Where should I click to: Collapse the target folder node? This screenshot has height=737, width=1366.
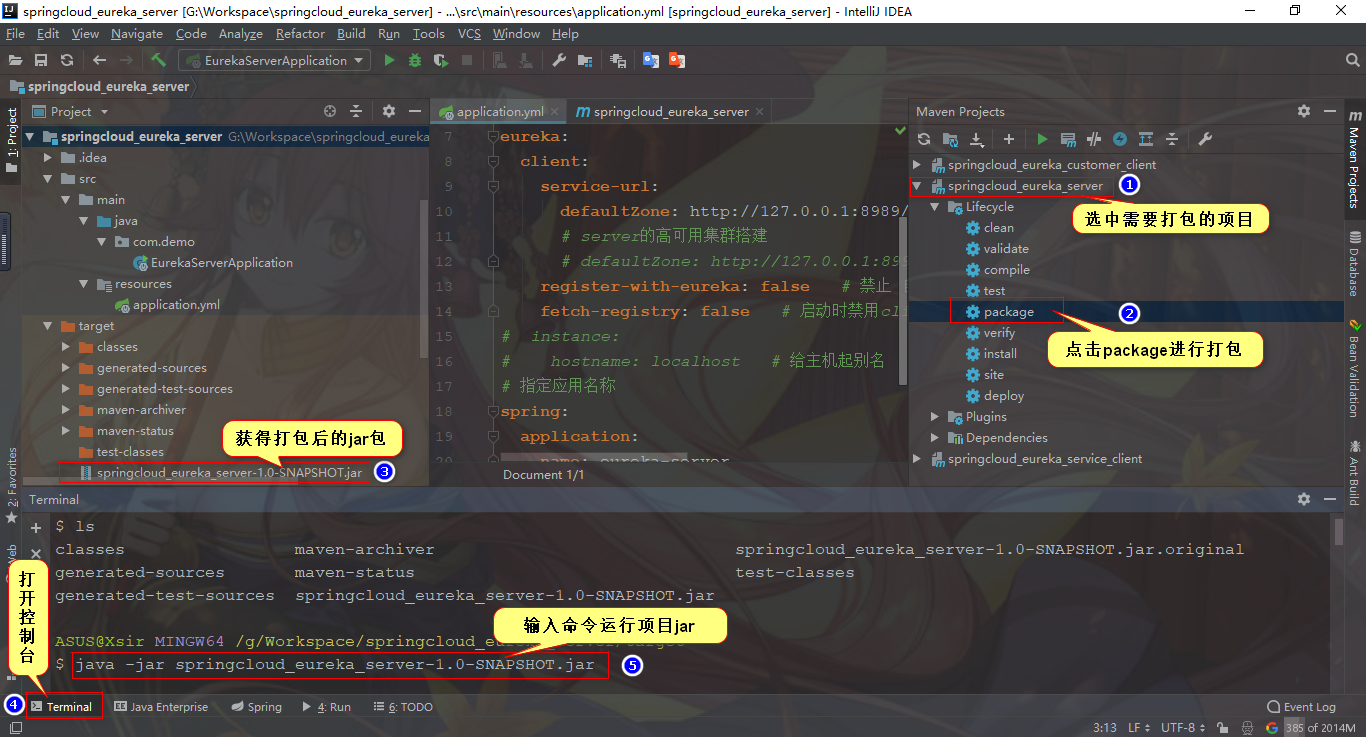click(49, 326)
